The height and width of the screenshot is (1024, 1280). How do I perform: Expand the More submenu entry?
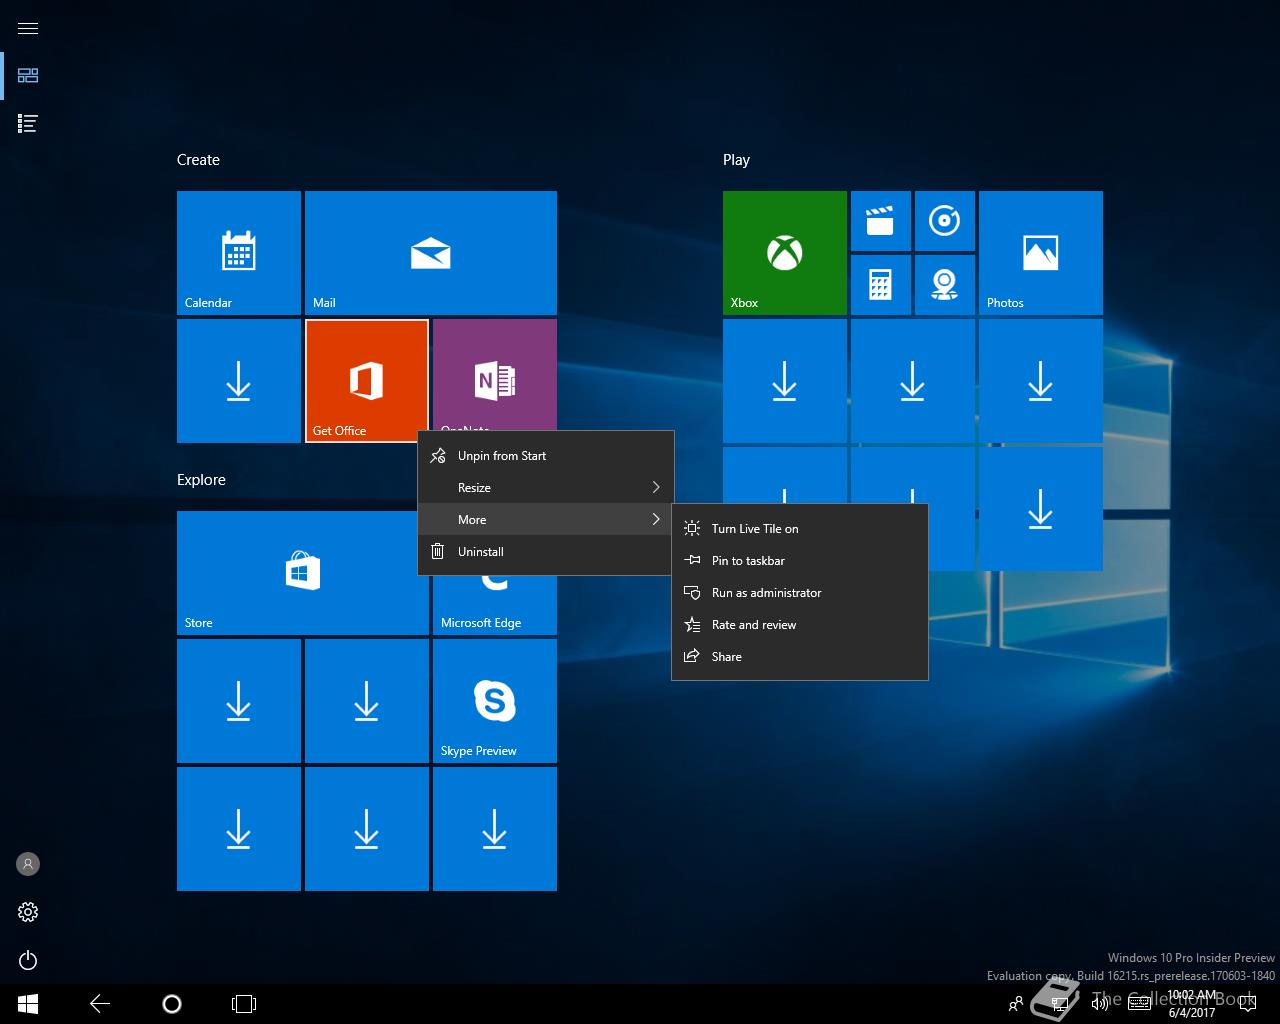point(545,520)
